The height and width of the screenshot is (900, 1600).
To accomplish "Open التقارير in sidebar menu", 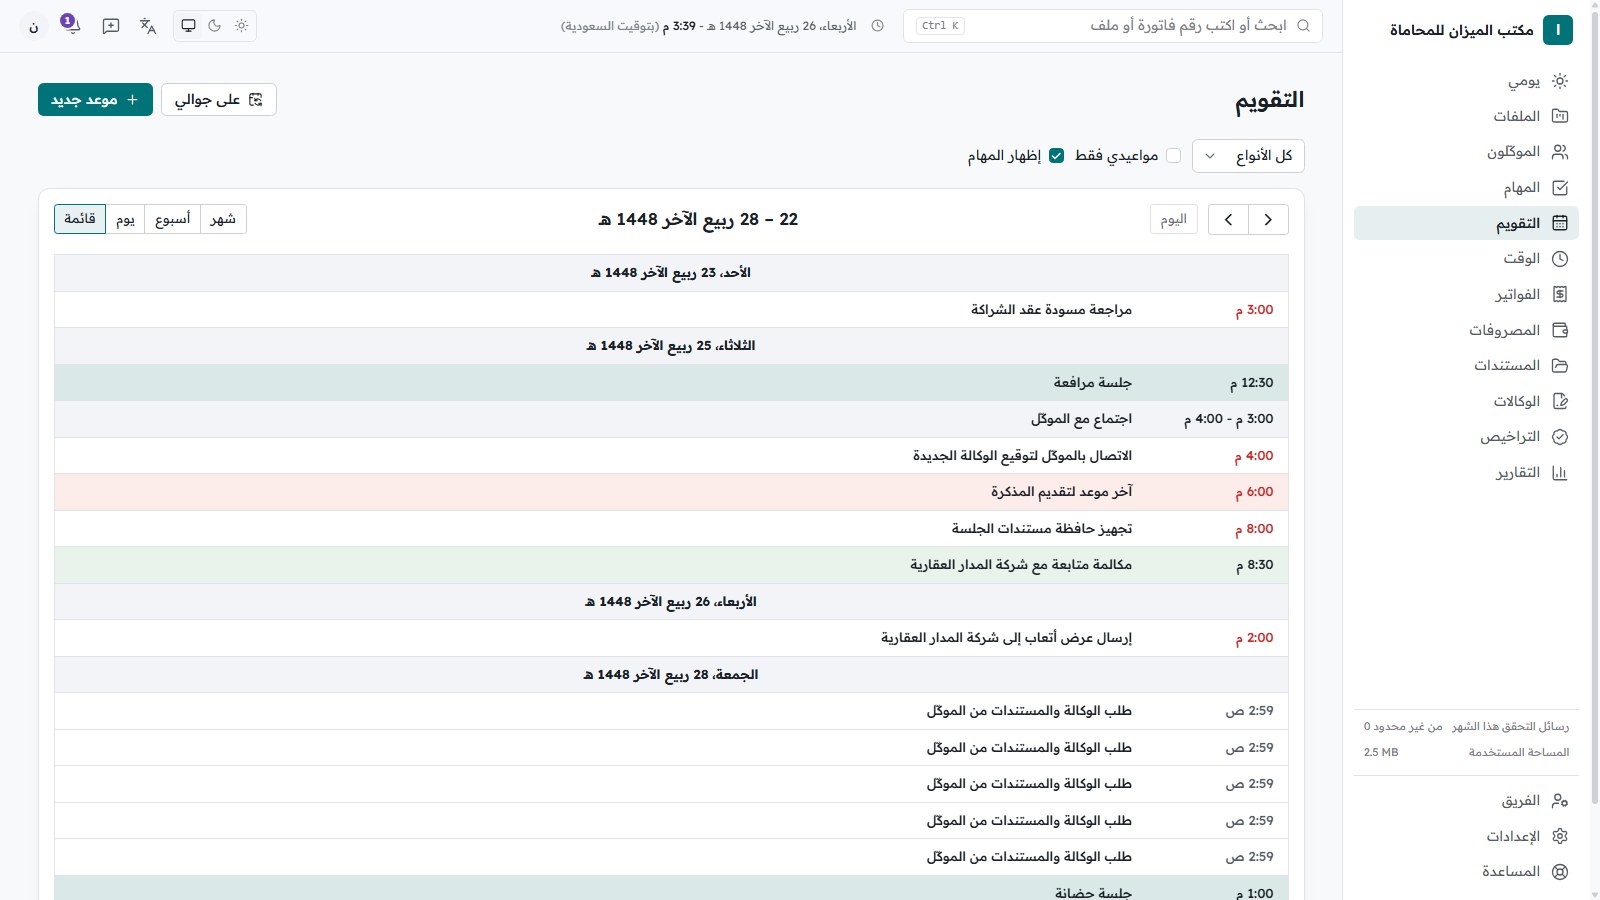I will point(1466,473).
